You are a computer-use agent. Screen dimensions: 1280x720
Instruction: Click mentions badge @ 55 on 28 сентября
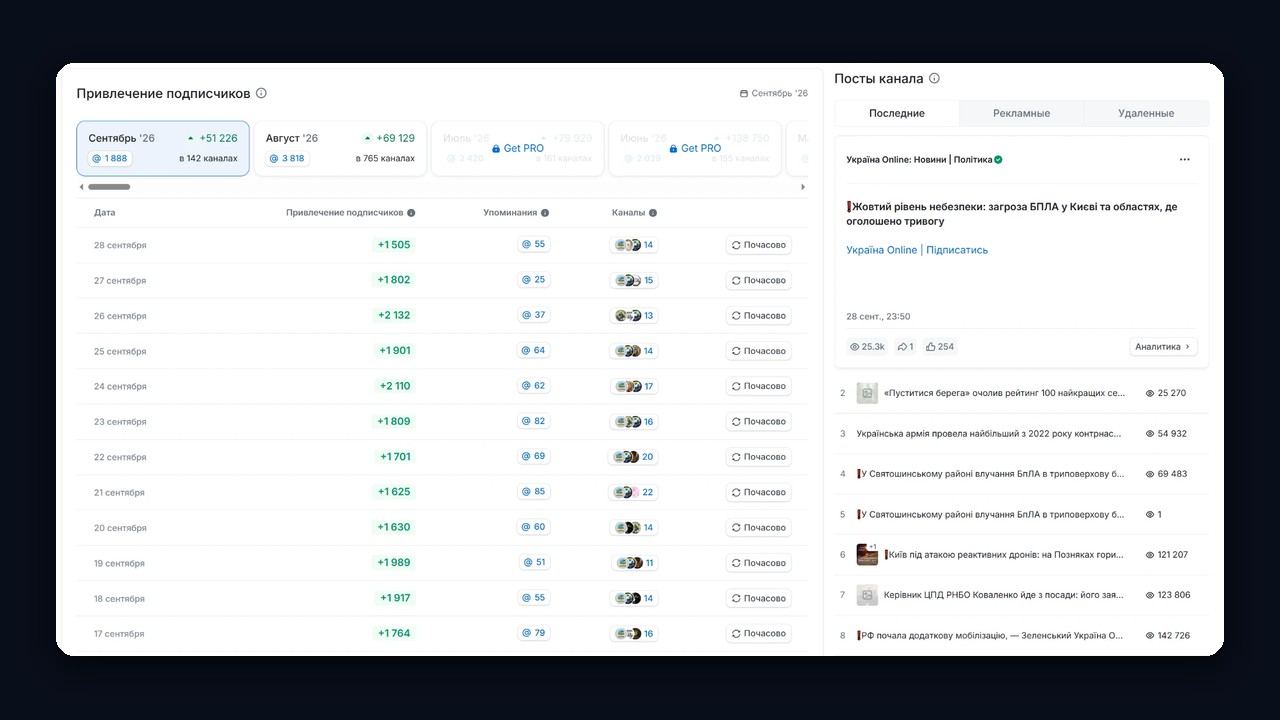534,244
